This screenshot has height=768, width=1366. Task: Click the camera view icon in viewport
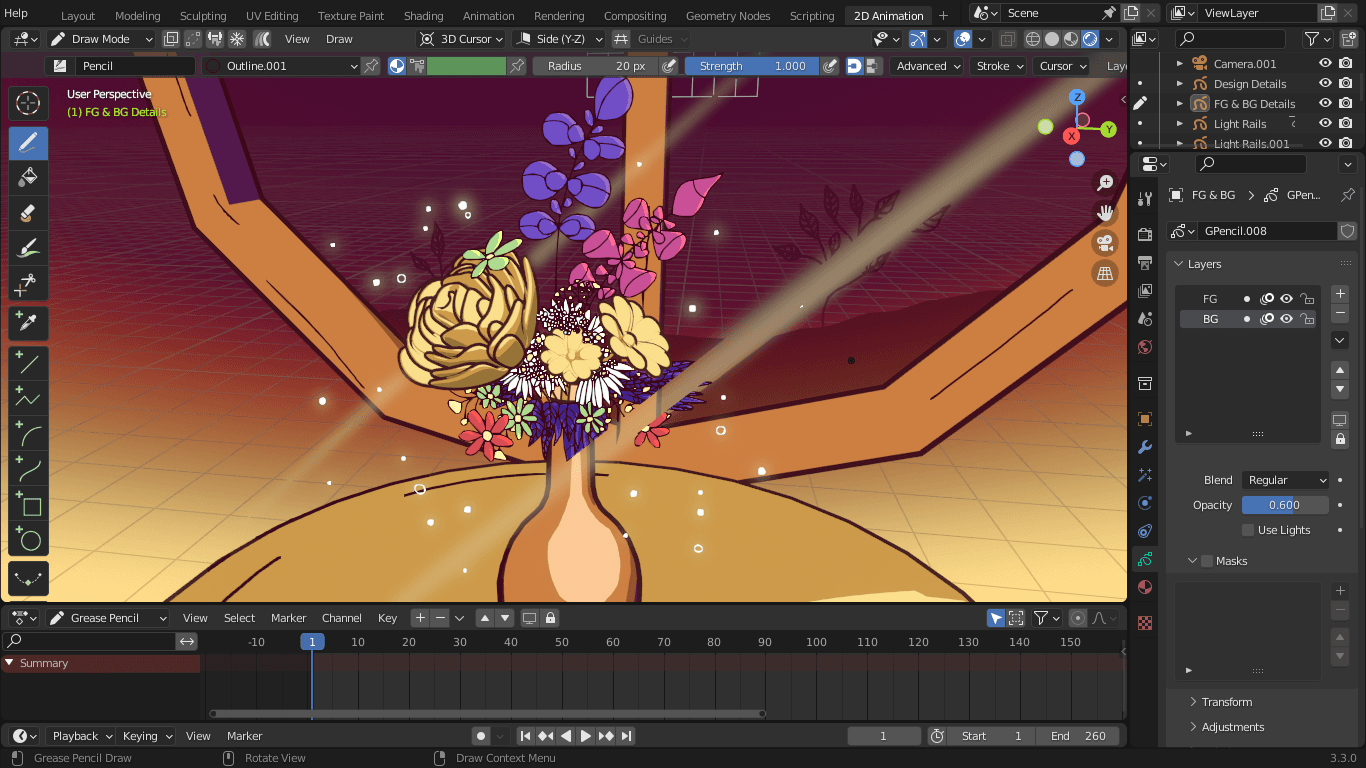(1105, 243)
